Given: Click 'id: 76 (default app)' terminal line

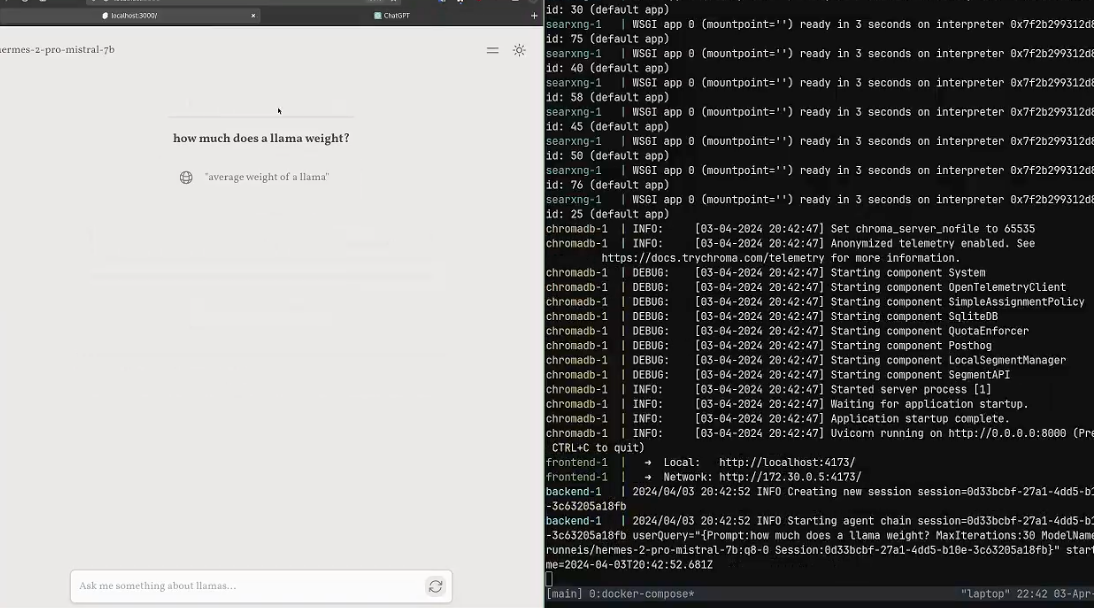Looking at the screenshot, I should [607, 185].
